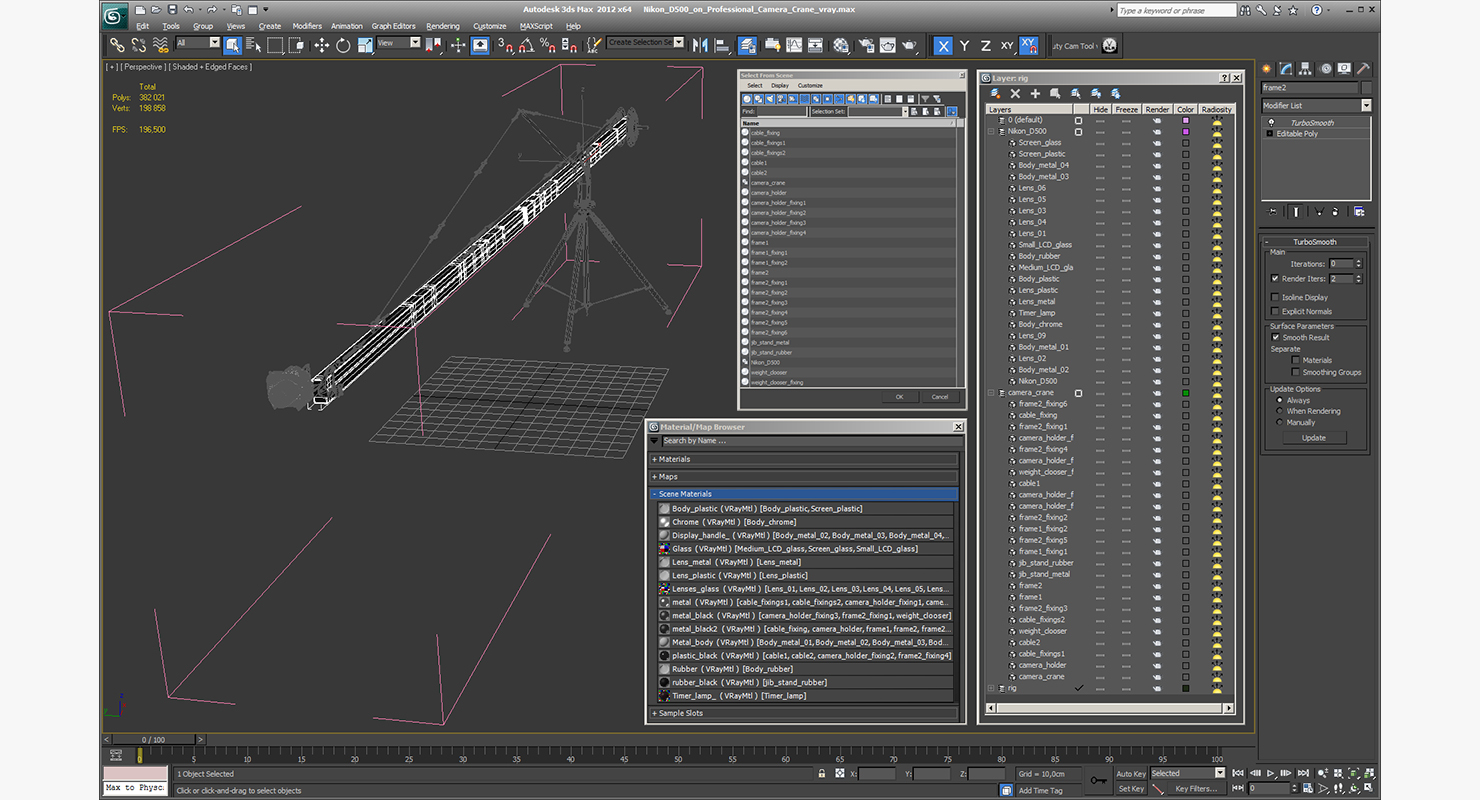
Task: Open the MAXScript menu
Action: pos(536,26)
